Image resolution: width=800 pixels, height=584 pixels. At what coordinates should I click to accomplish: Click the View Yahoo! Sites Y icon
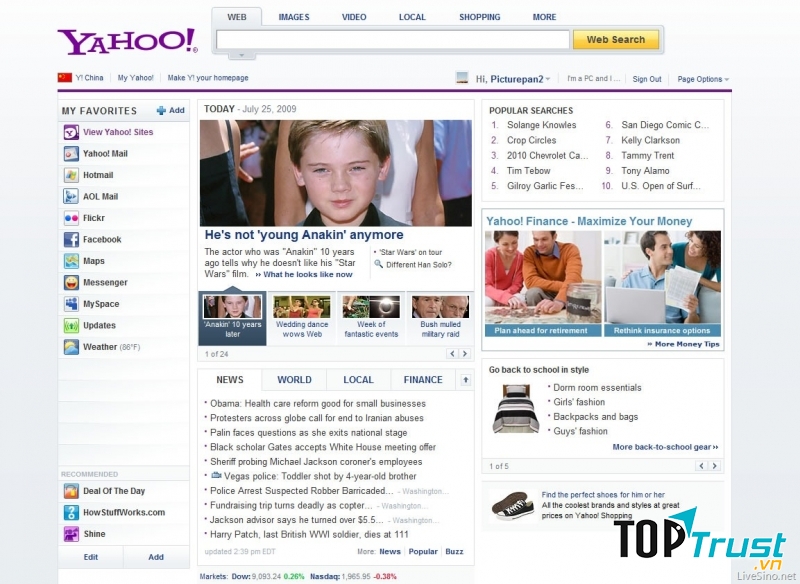pos(71,132)
